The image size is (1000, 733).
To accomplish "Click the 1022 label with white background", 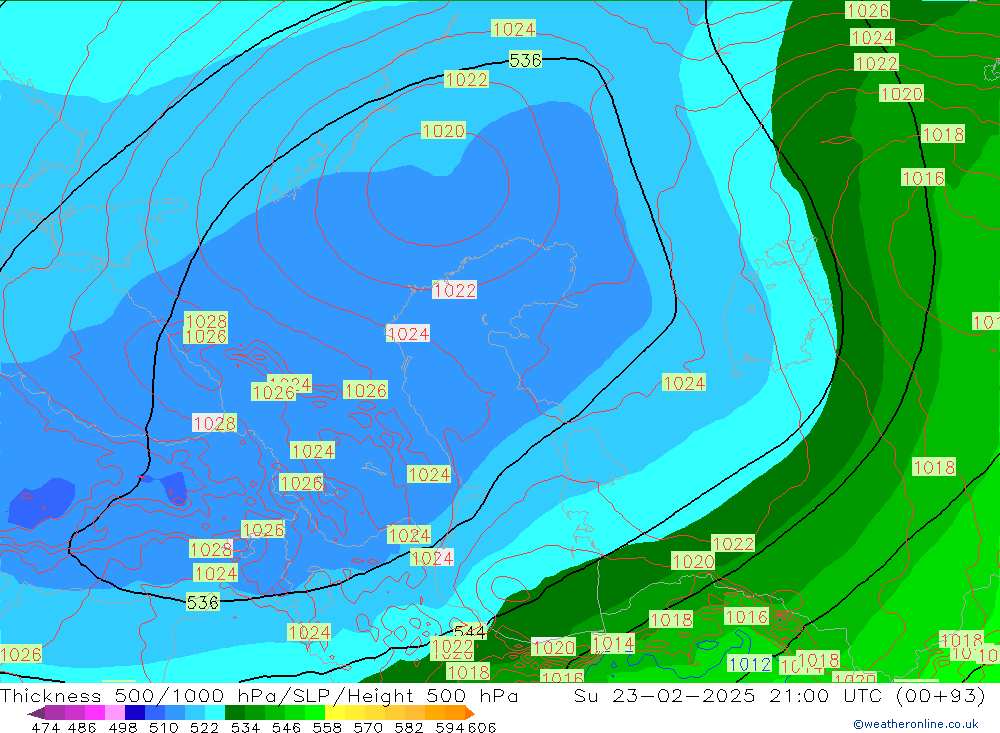I will [455, 290].
